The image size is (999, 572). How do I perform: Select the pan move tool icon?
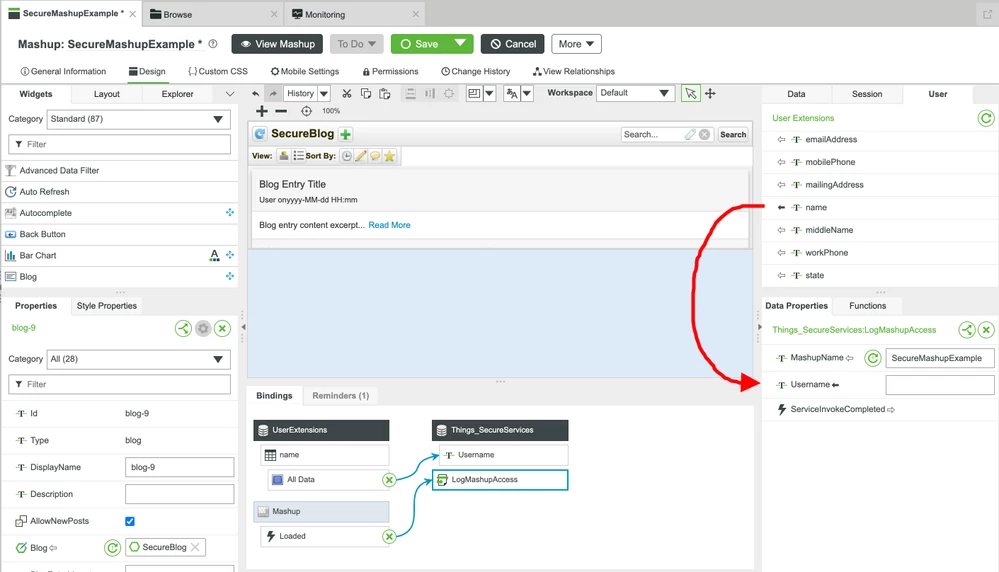(x=710, y=94)
